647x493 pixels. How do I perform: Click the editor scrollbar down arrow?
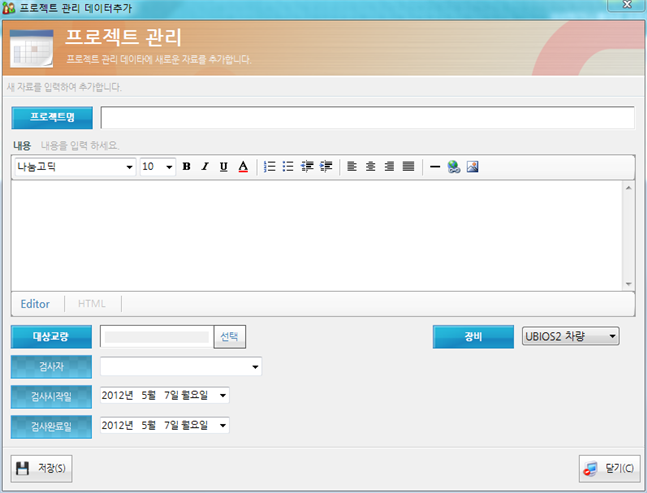[x=628, y=284]
